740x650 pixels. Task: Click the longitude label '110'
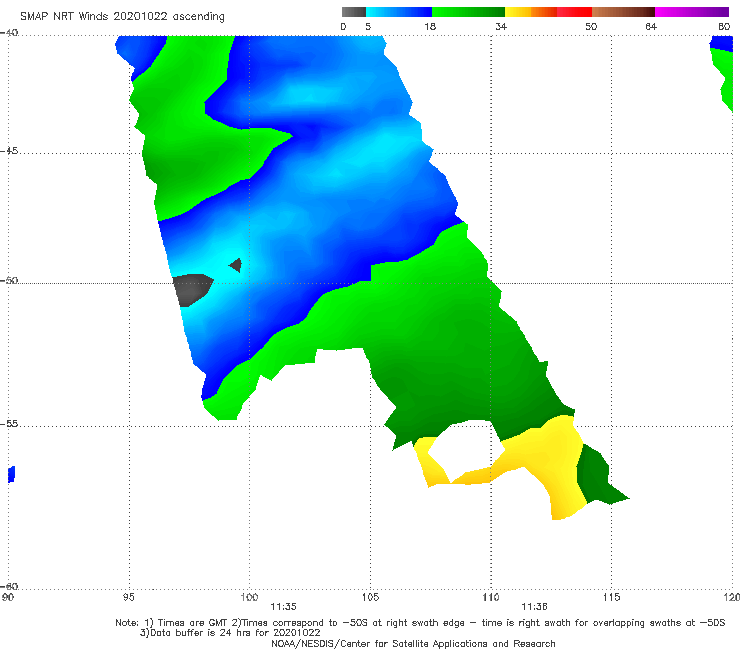coord(491,597)
